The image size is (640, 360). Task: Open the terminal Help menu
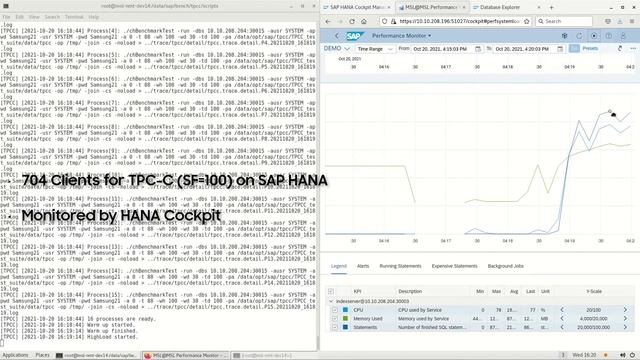tap(93, 17)
